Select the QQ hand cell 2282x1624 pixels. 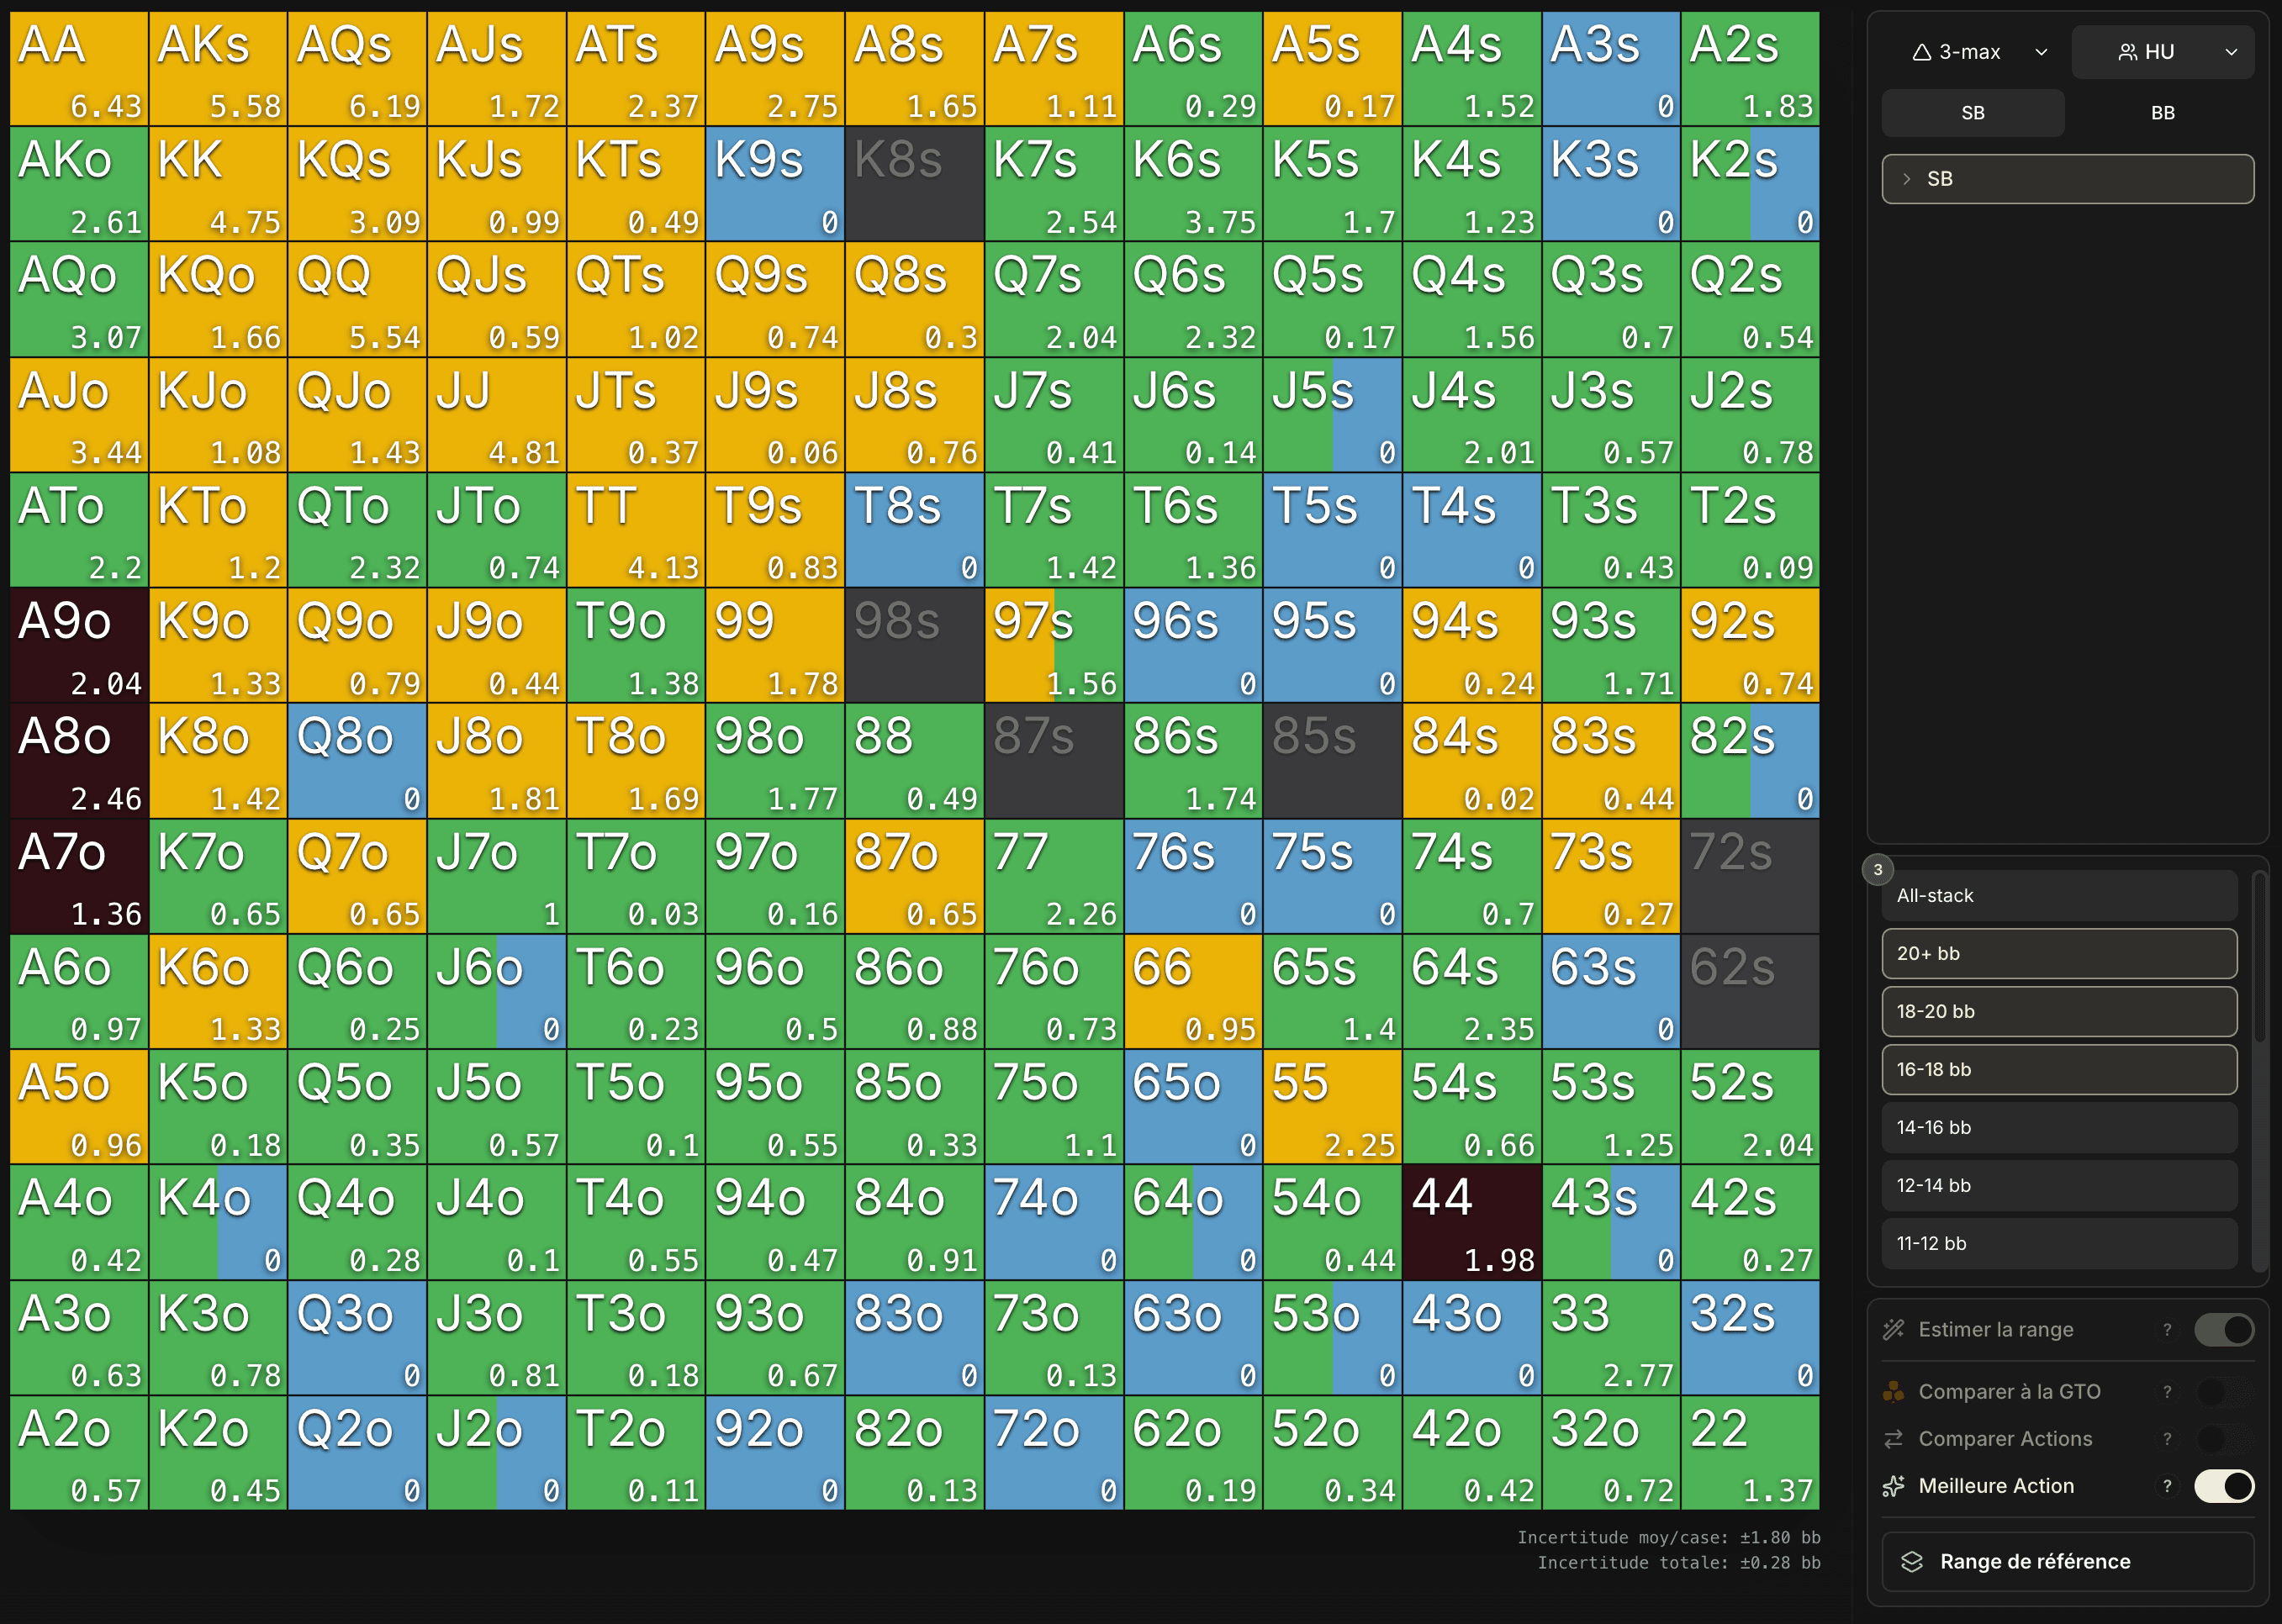pos(357,299)
